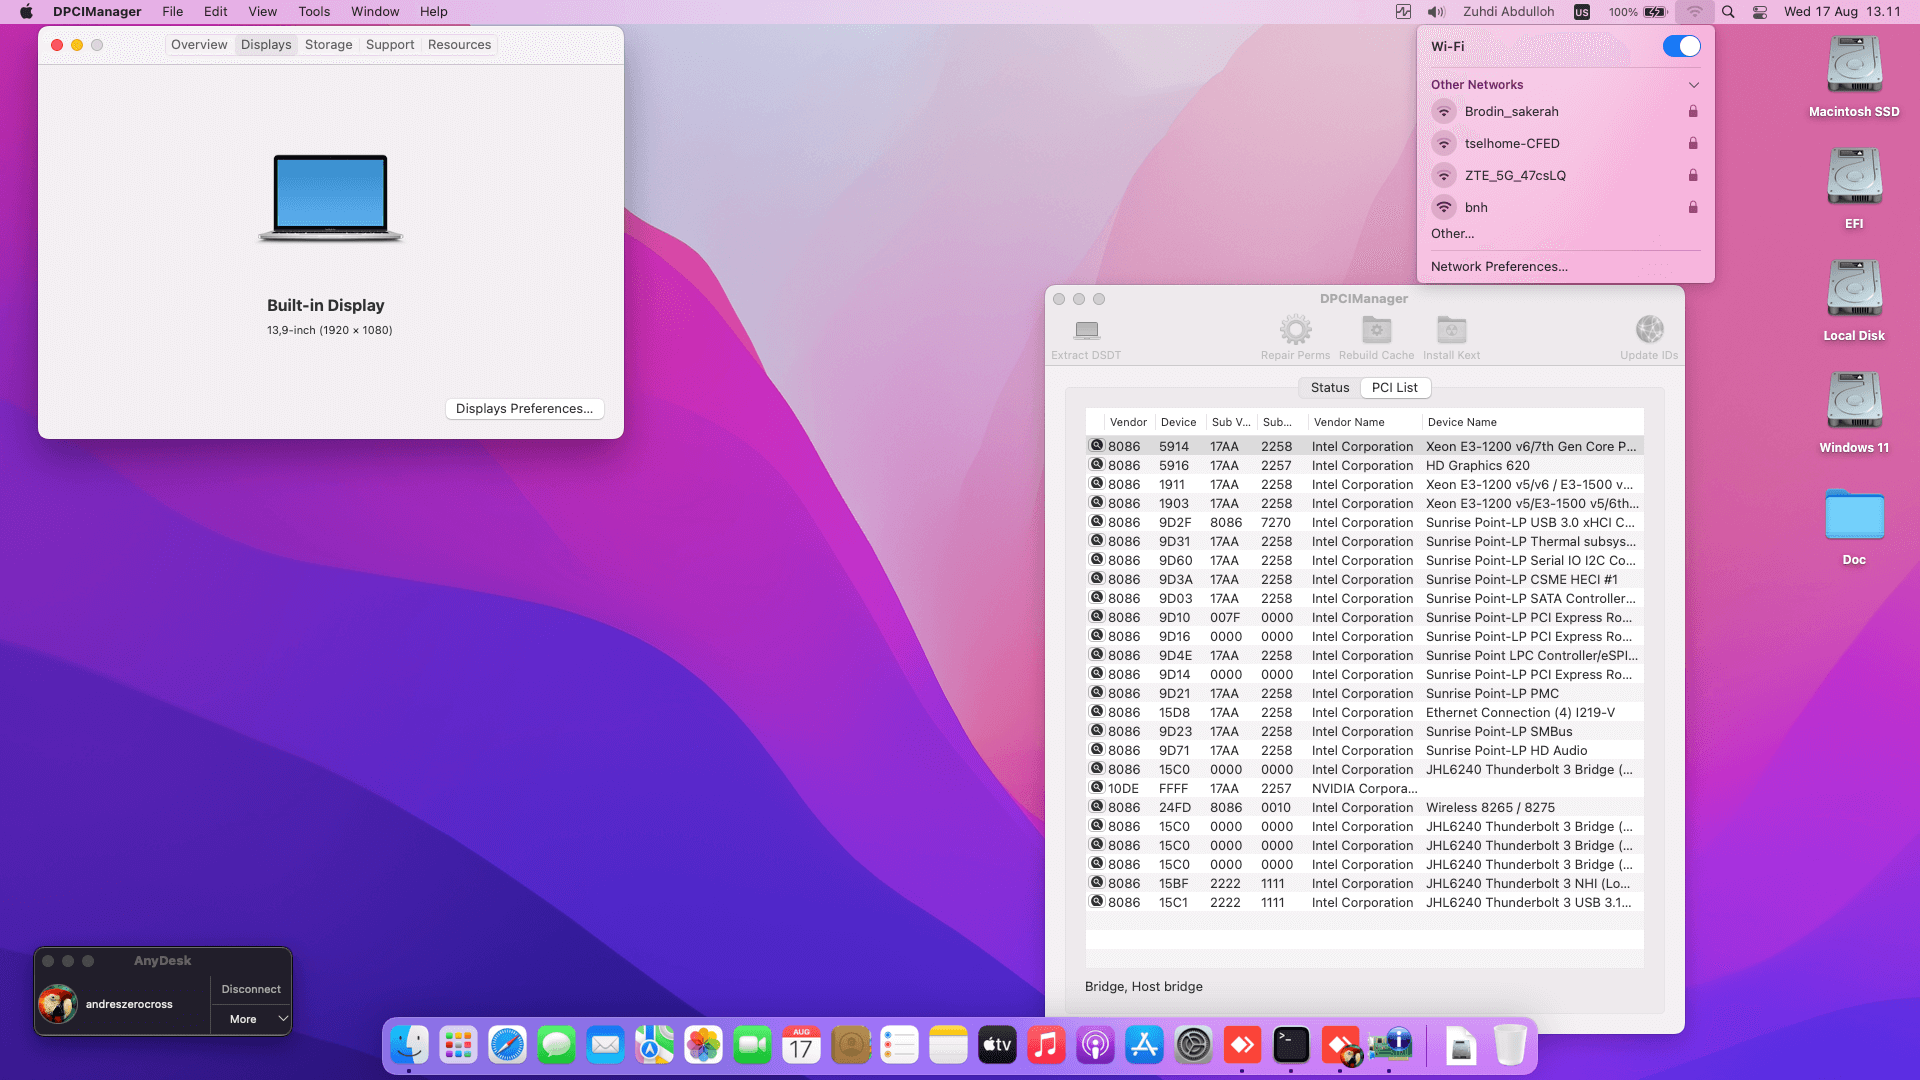Click the Update IDs globe icon
The height and width of the screenshot is (1080, 1920).
[1649, 330]
